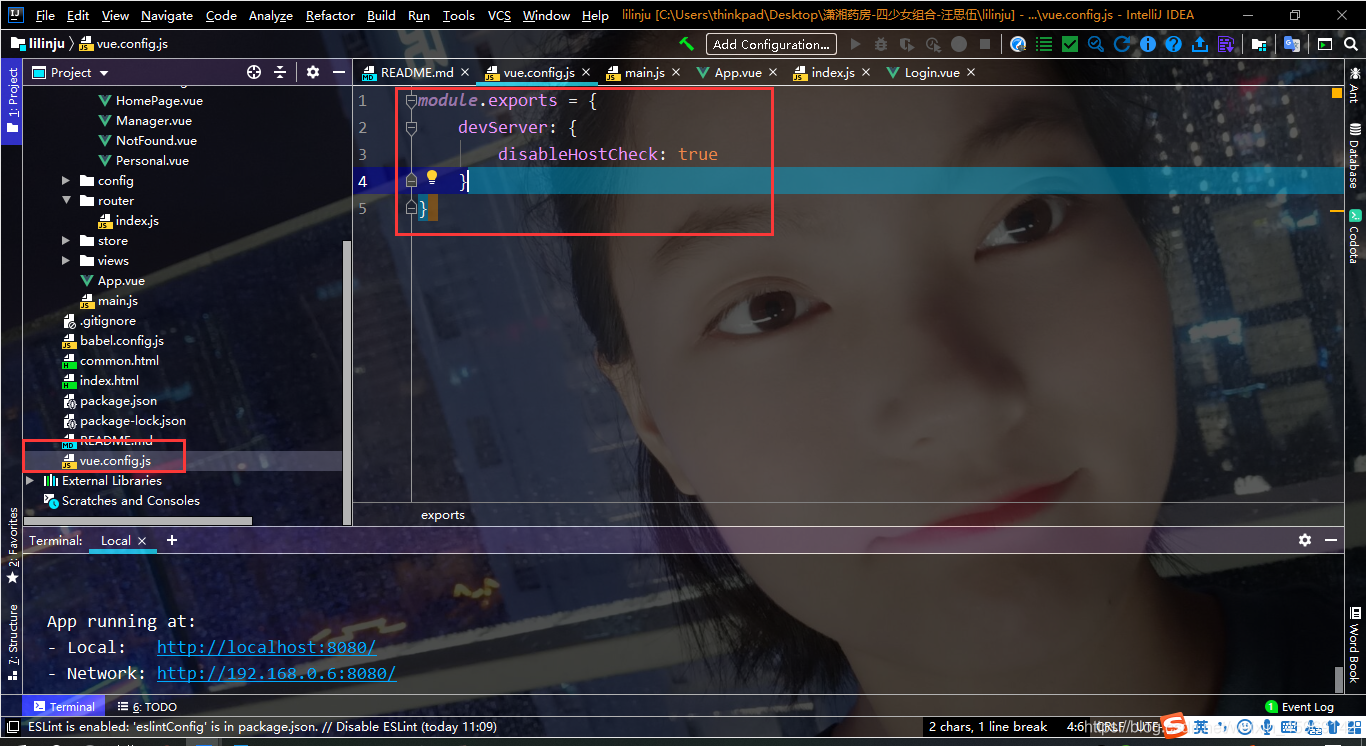Screen dimensions: 1366x746
Task: Toggle the Word Book tool window
Action: 1355,646
